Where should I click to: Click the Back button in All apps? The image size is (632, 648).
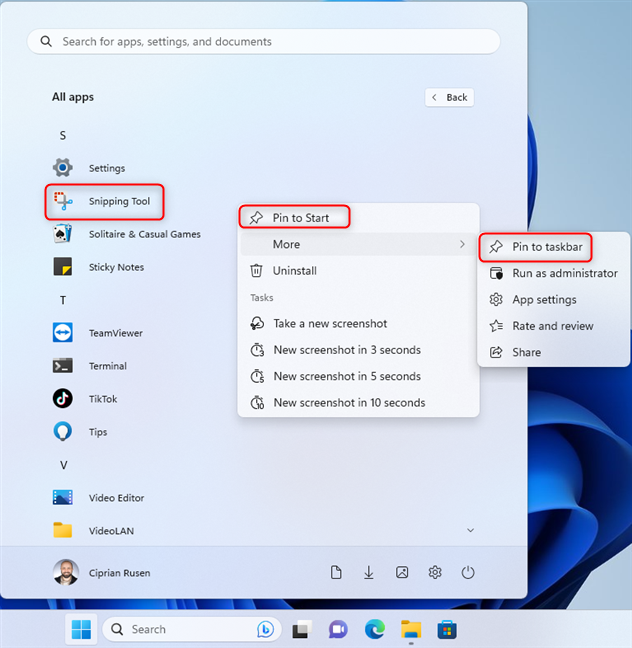coord(449,98)
